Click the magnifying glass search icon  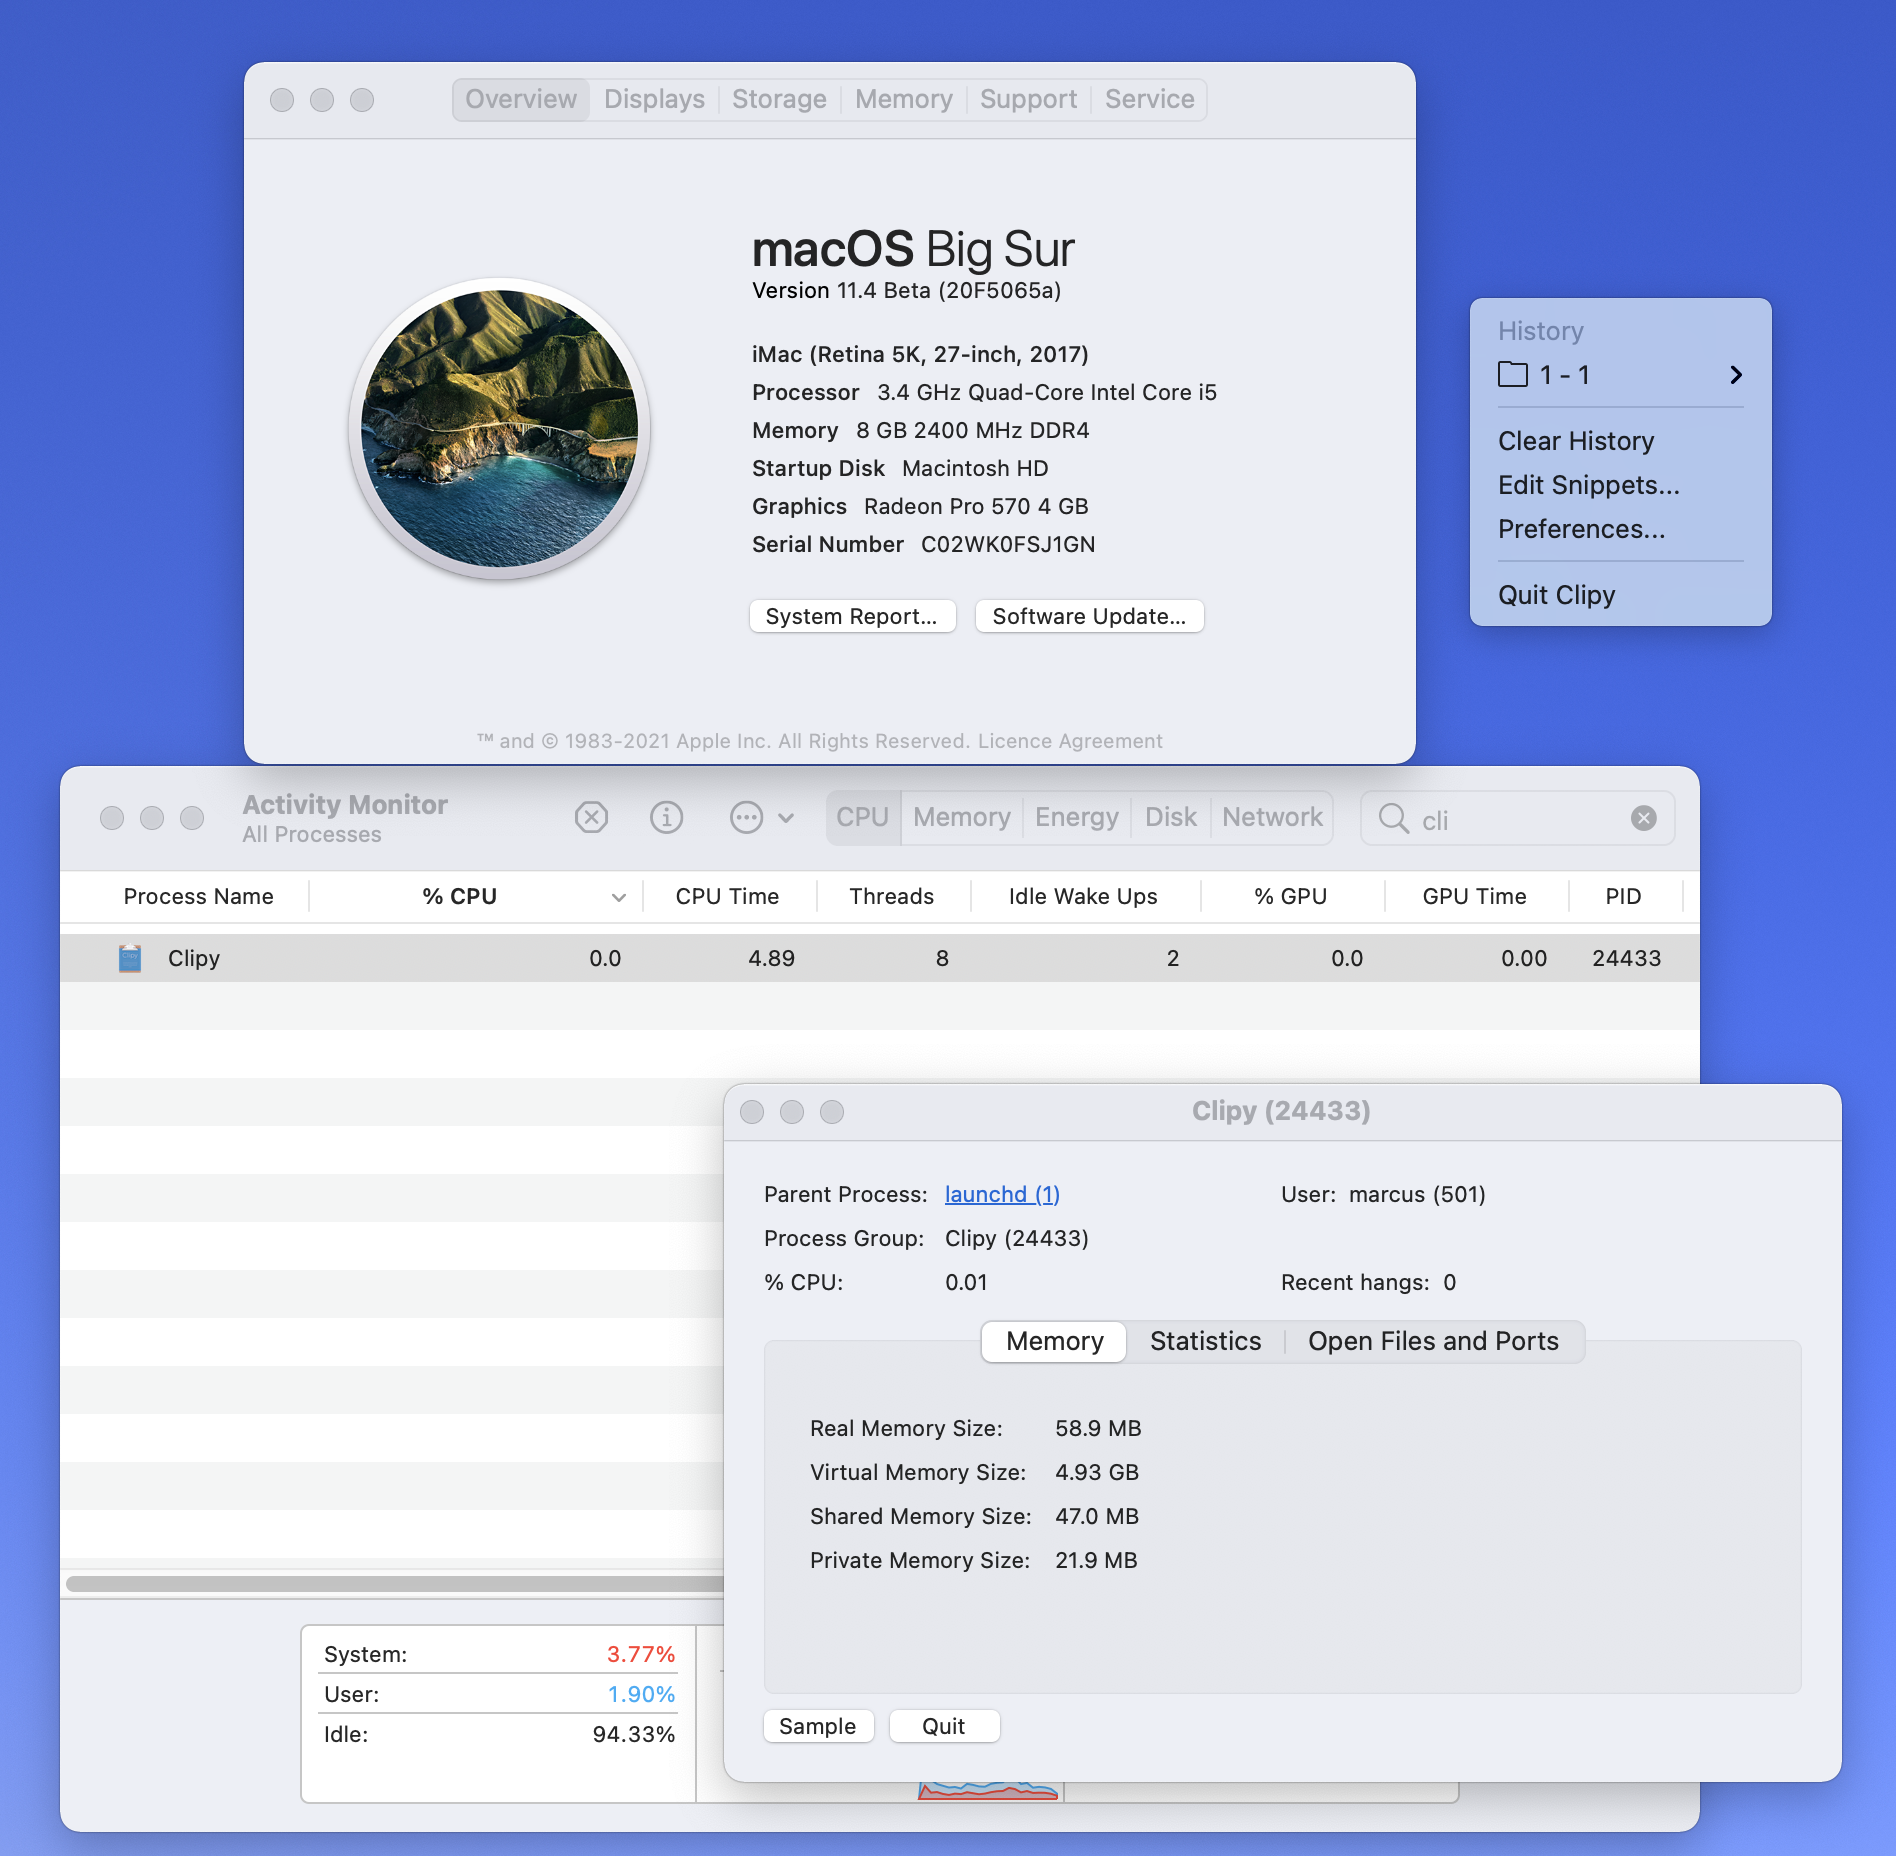(1393, 818)
